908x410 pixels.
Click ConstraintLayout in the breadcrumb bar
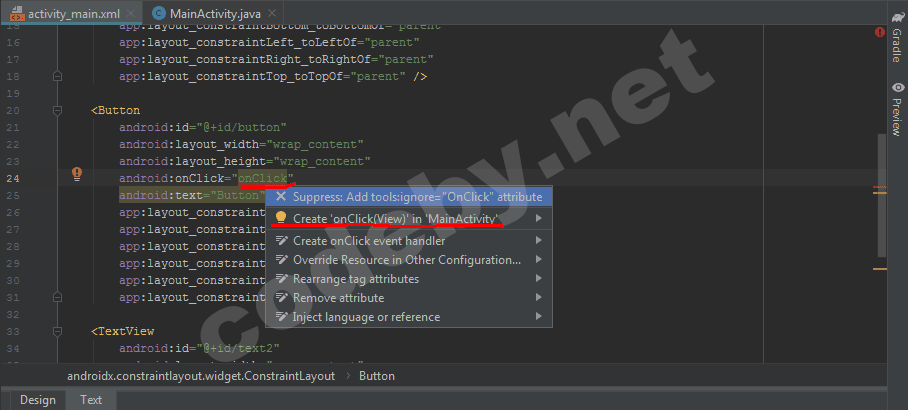pyautogui.click(x=201, y=376)
